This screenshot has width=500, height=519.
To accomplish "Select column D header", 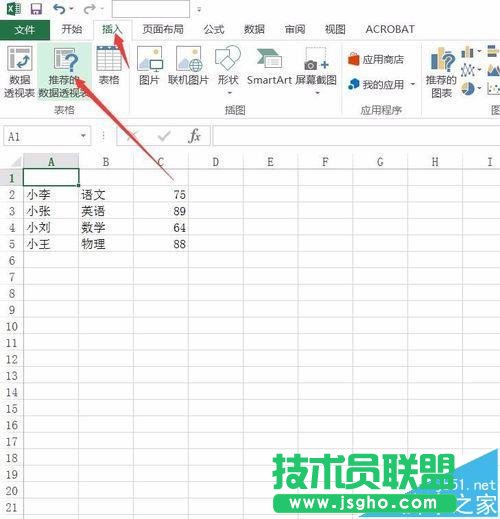I will coord(216,162).
